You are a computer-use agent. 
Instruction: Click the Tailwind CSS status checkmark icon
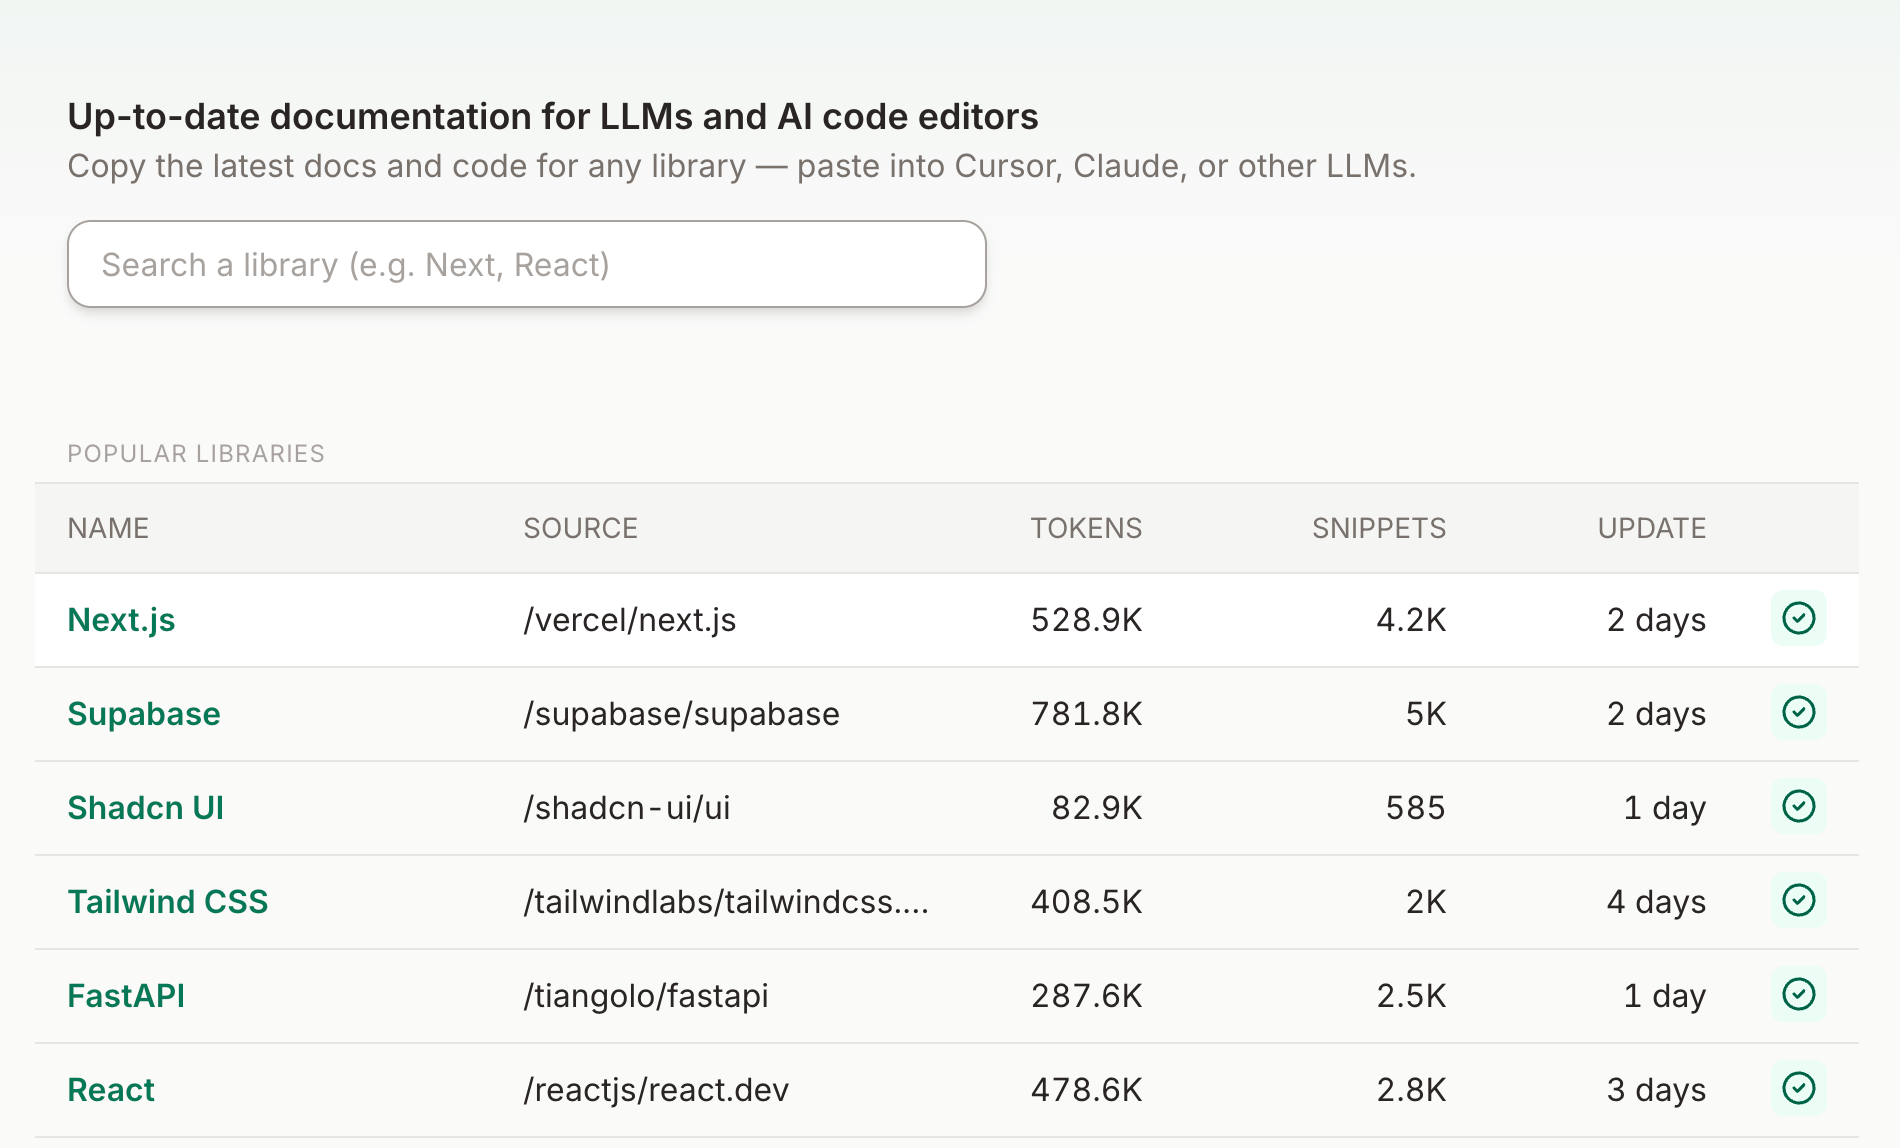1798,901
